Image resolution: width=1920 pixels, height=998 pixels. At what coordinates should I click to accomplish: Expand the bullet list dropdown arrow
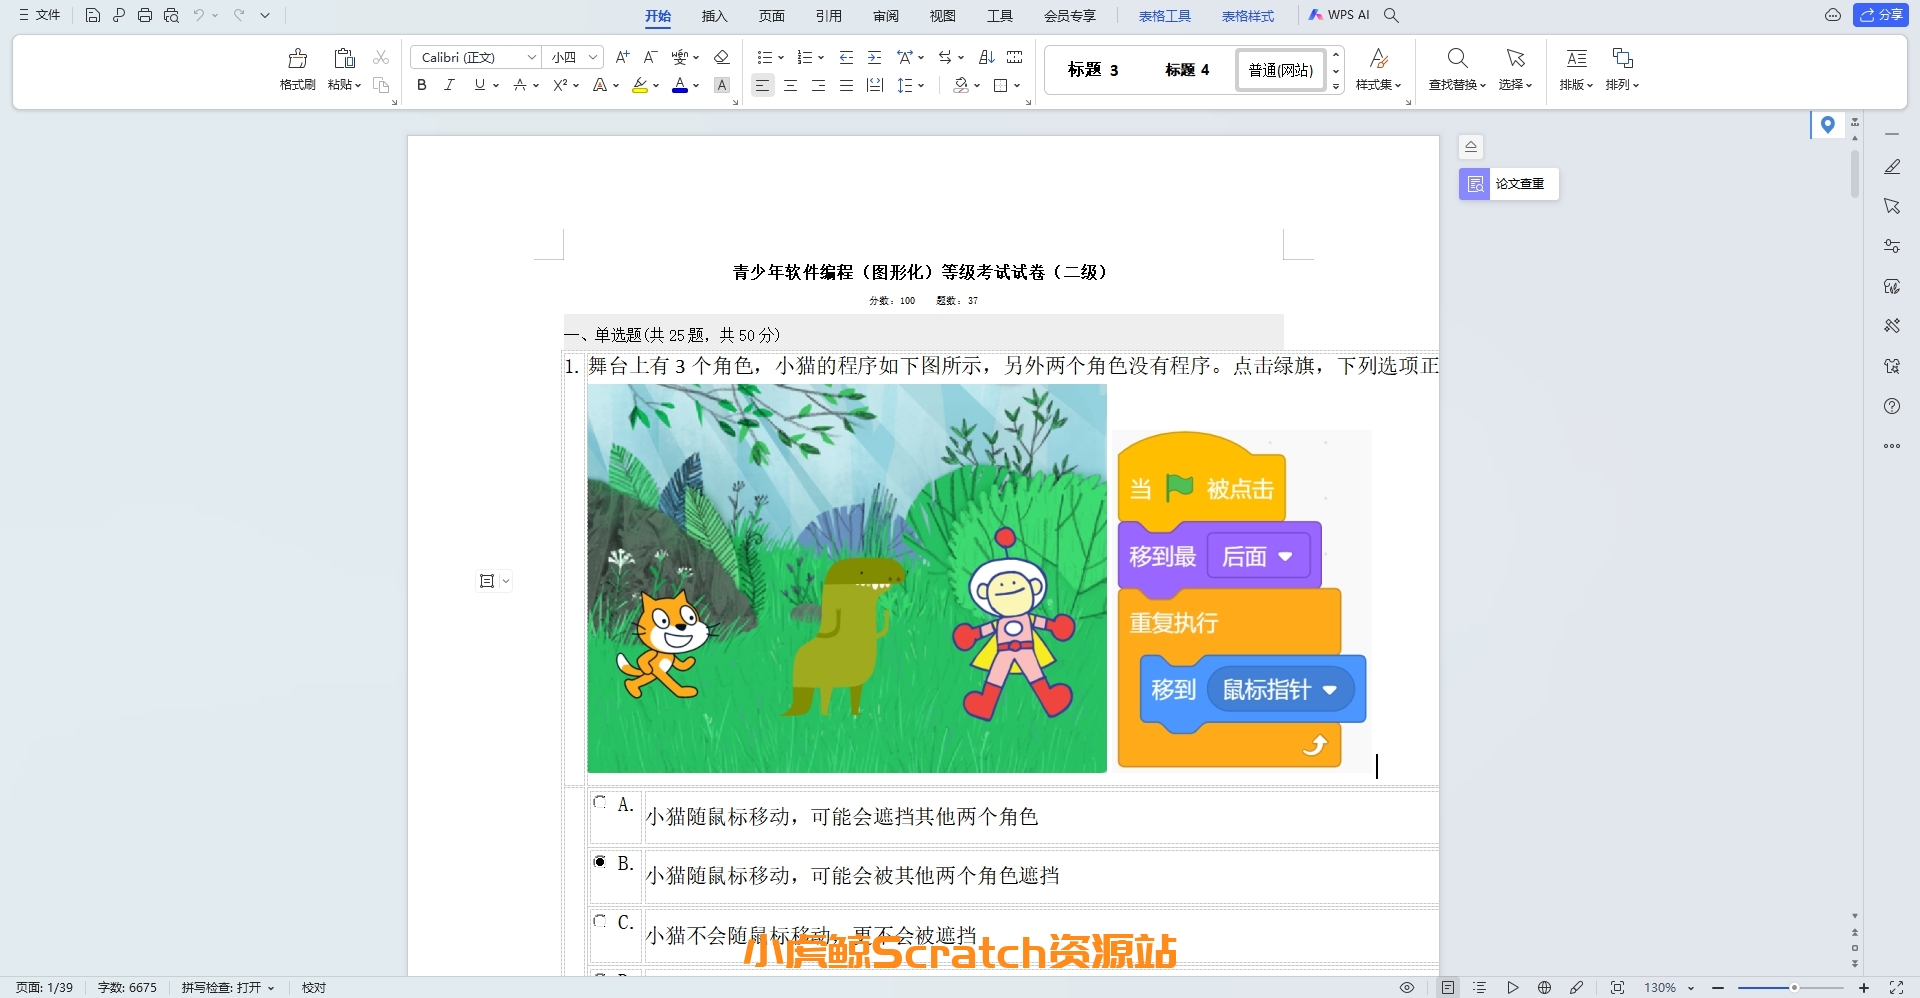tap(781, 58)
